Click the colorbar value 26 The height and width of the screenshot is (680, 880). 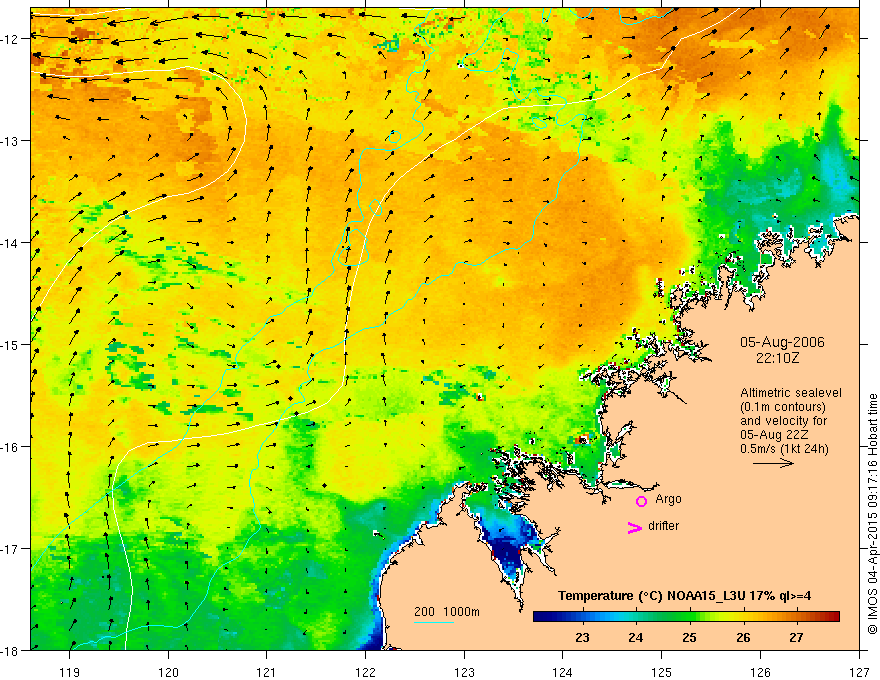[x=743, y=637]
